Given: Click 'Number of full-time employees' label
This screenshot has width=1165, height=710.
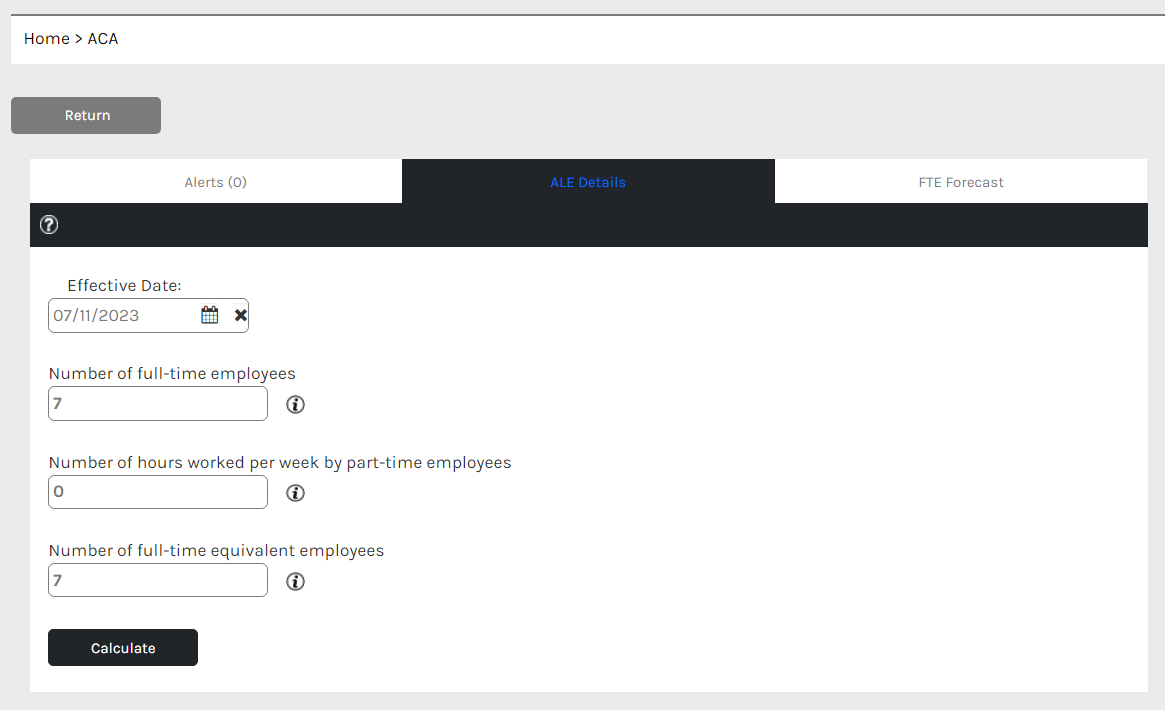Looking at the screenshot, I should click(172, 374).
